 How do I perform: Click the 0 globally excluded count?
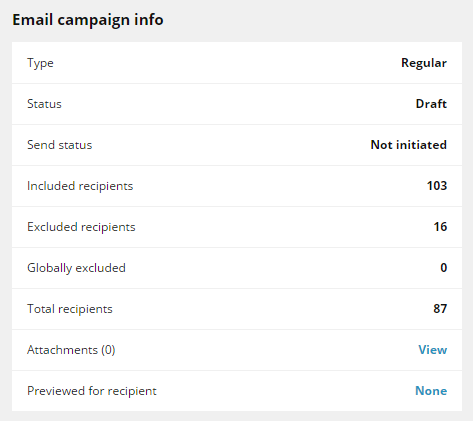443,268
